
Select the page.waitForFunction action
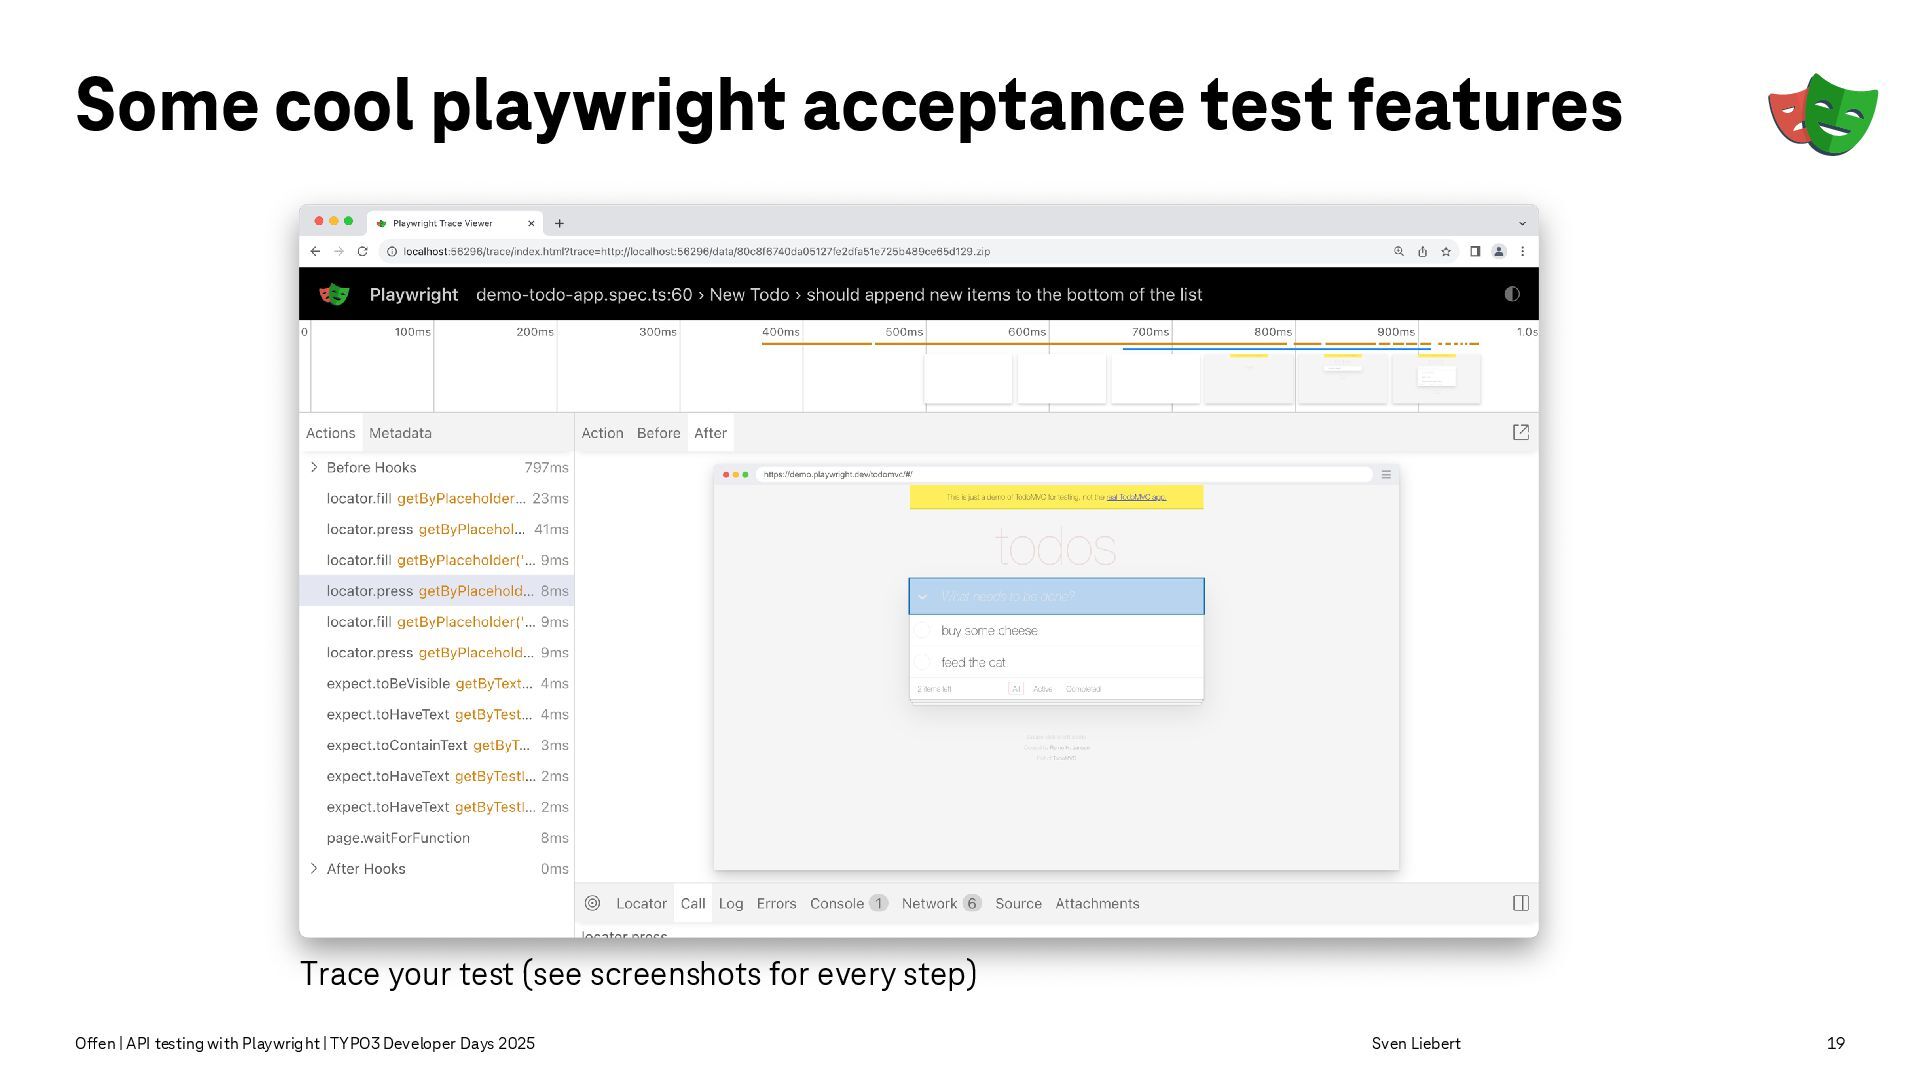point(437,838)
